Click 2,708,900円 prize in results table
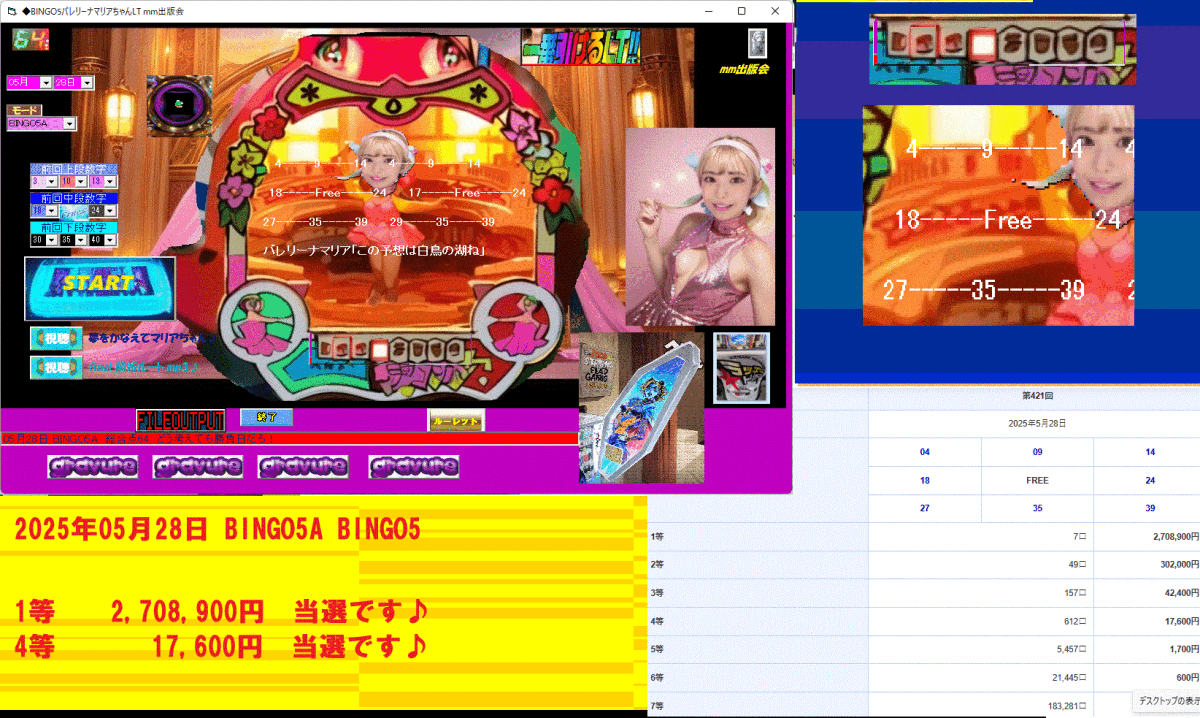Screen dimensions: 1200x718 point(1176,536)
